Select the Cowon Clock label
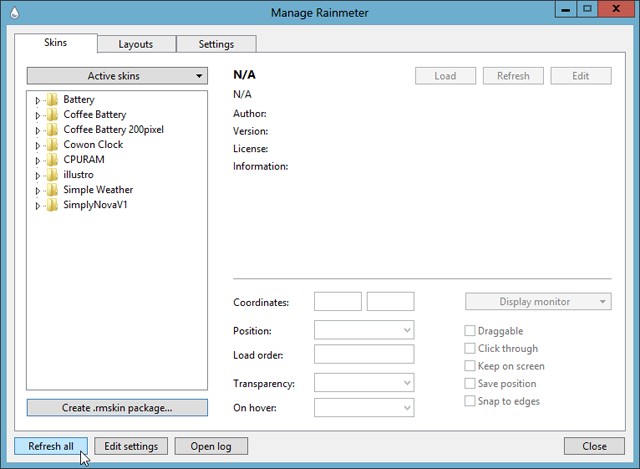The height and width of the screenshot is (469, 640). [x=93, y=144]
